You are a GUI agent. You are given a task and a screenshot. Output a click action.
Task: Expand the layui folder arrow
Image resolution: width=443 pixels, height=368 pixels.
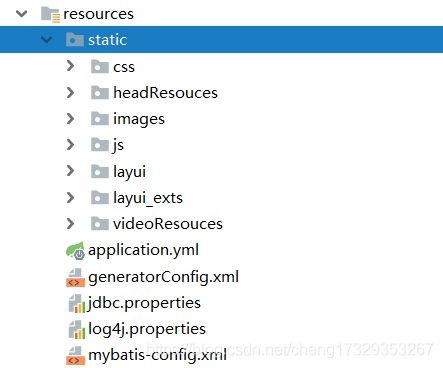click(x=70, y=171)
